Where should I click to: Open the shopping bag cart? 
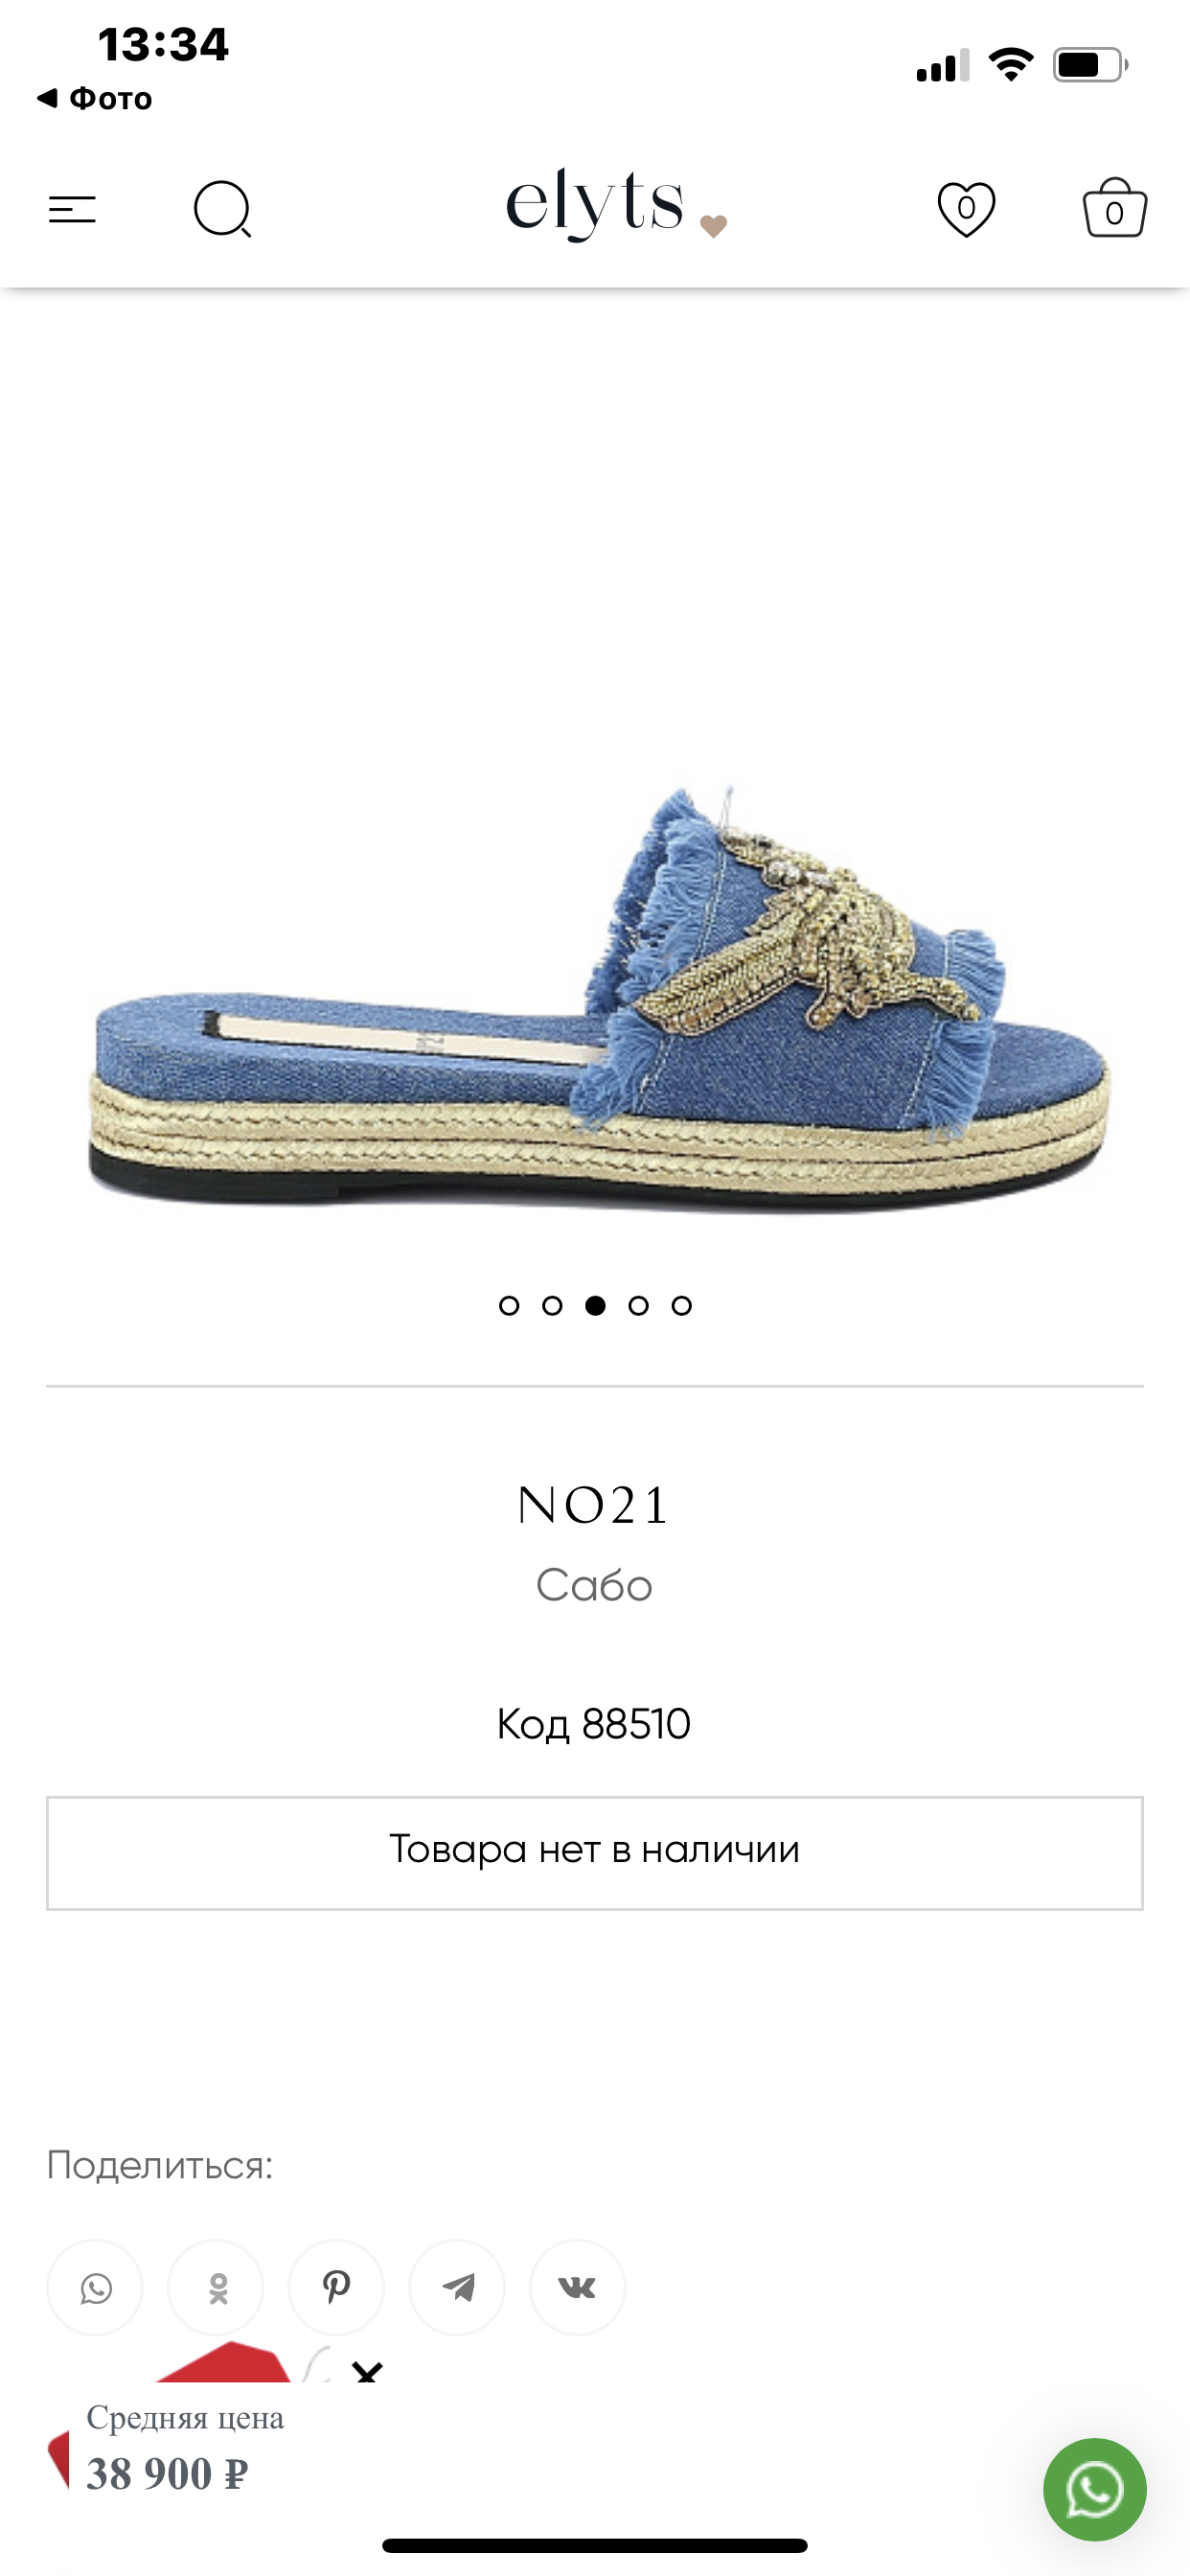pos(1114,208)
